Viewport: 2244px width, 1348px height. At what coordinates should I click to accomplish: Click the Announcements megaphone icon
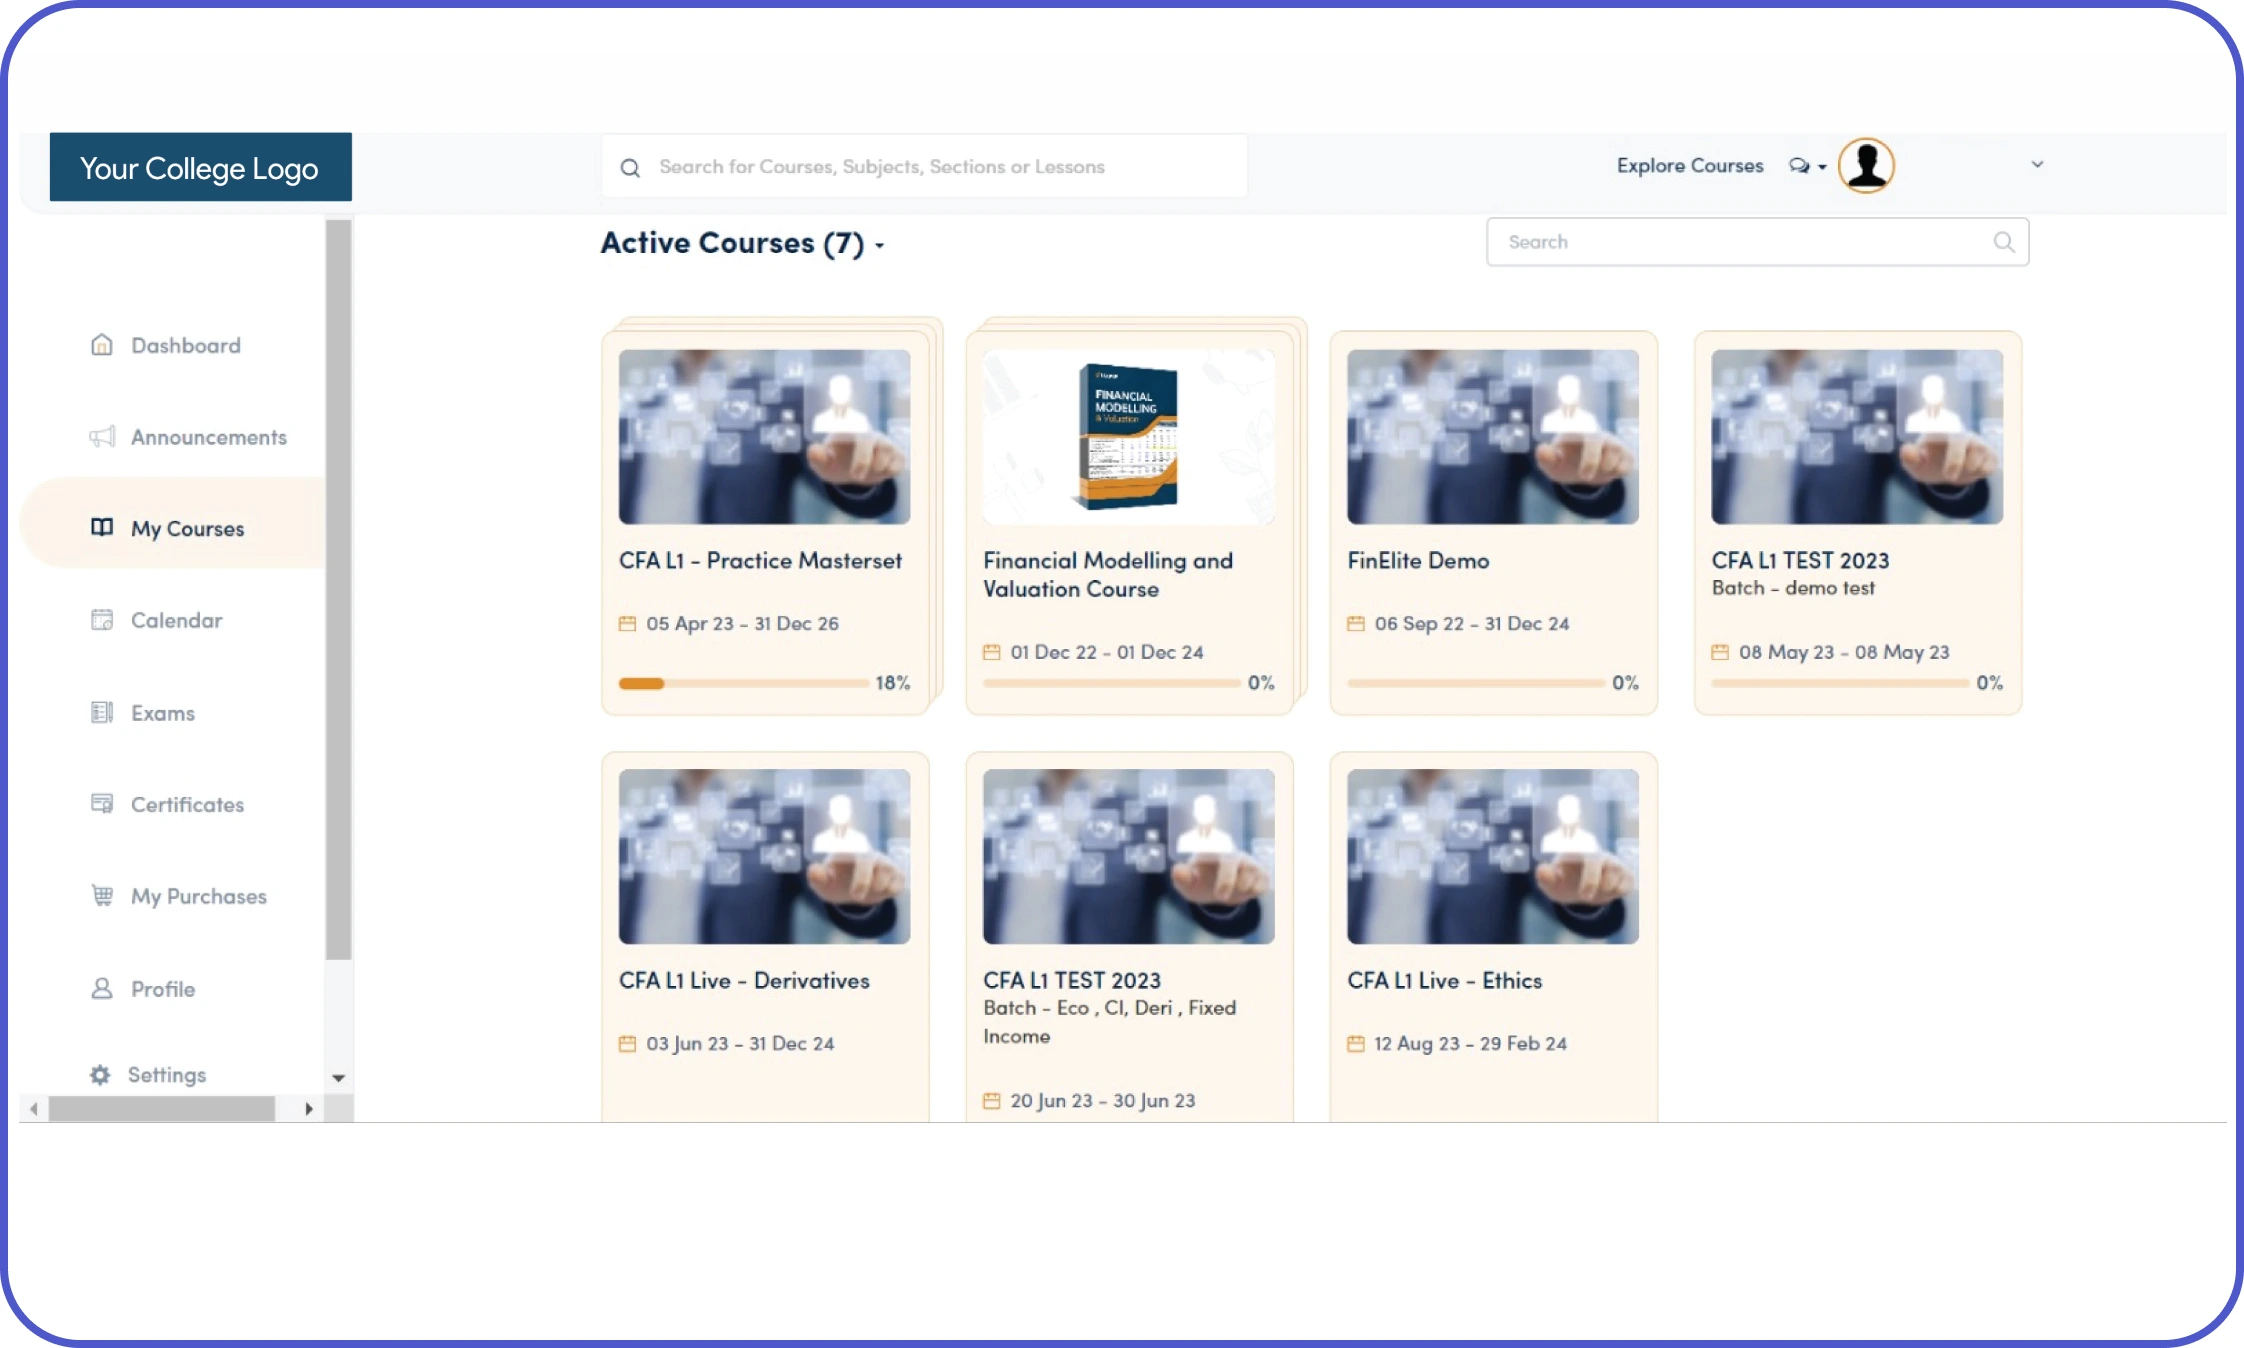point(101,437)
